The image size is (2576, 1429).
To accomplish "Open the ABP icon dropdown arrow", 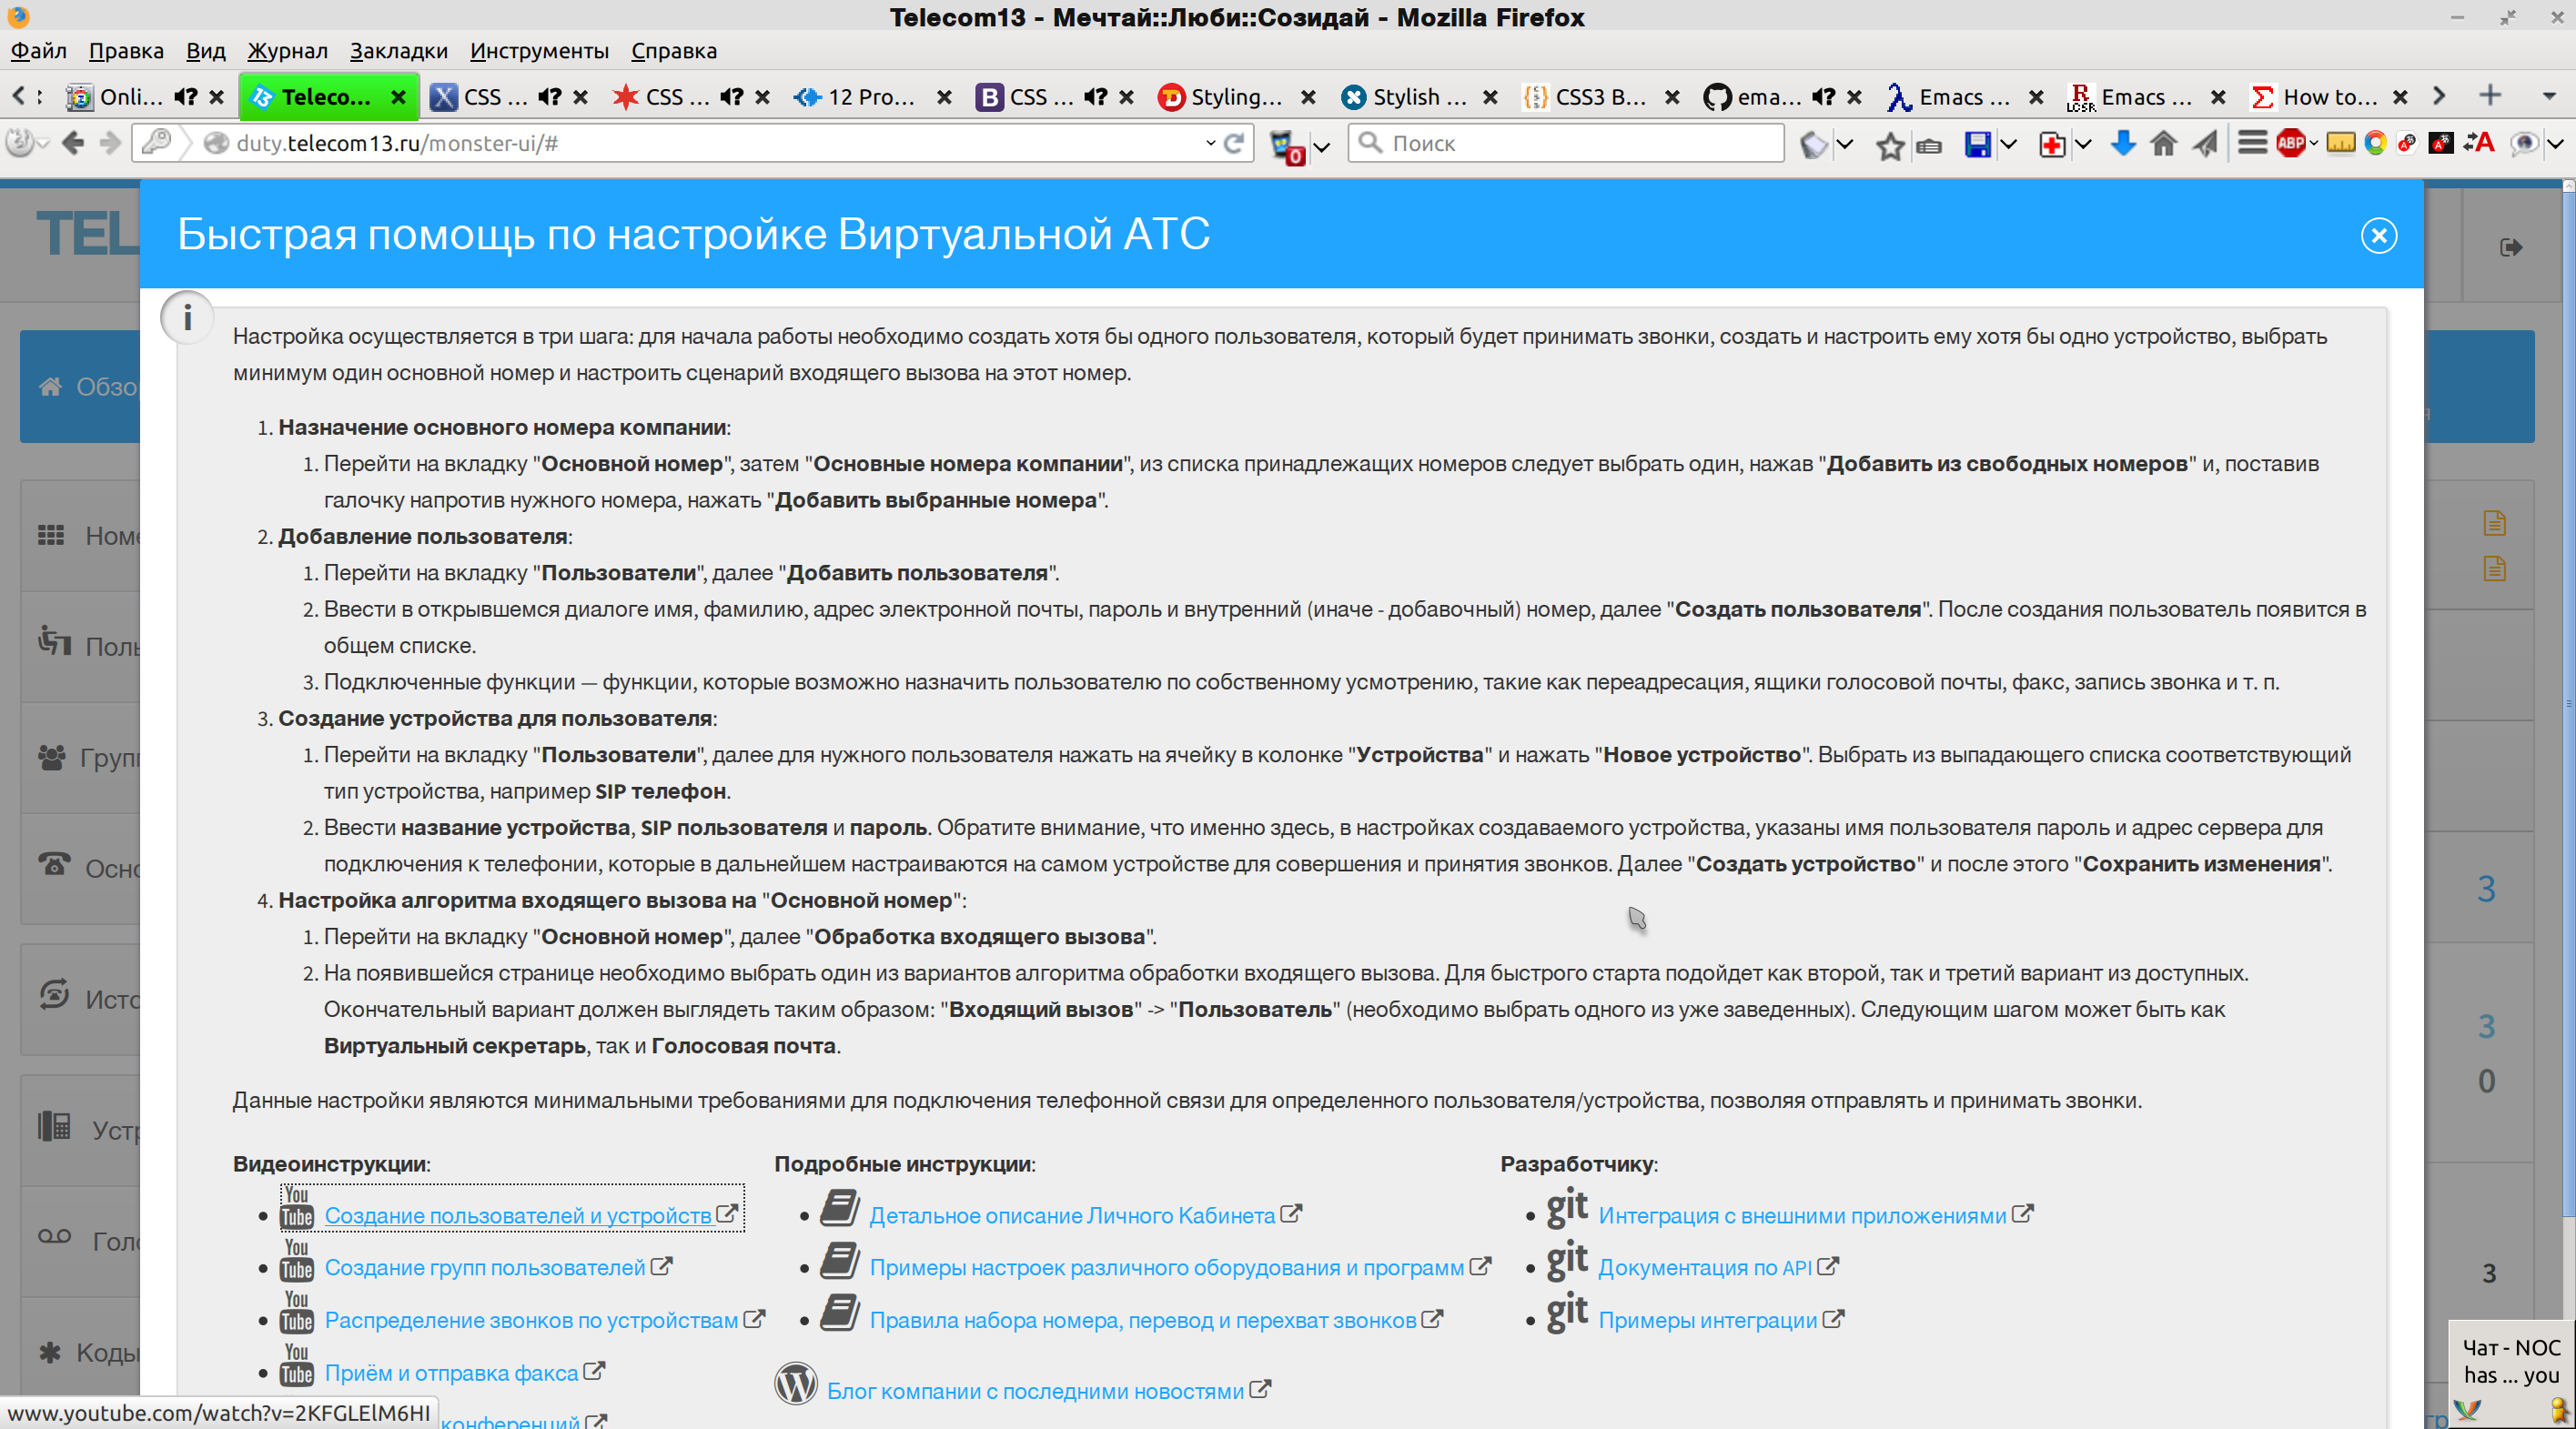I will point(2313,144).
